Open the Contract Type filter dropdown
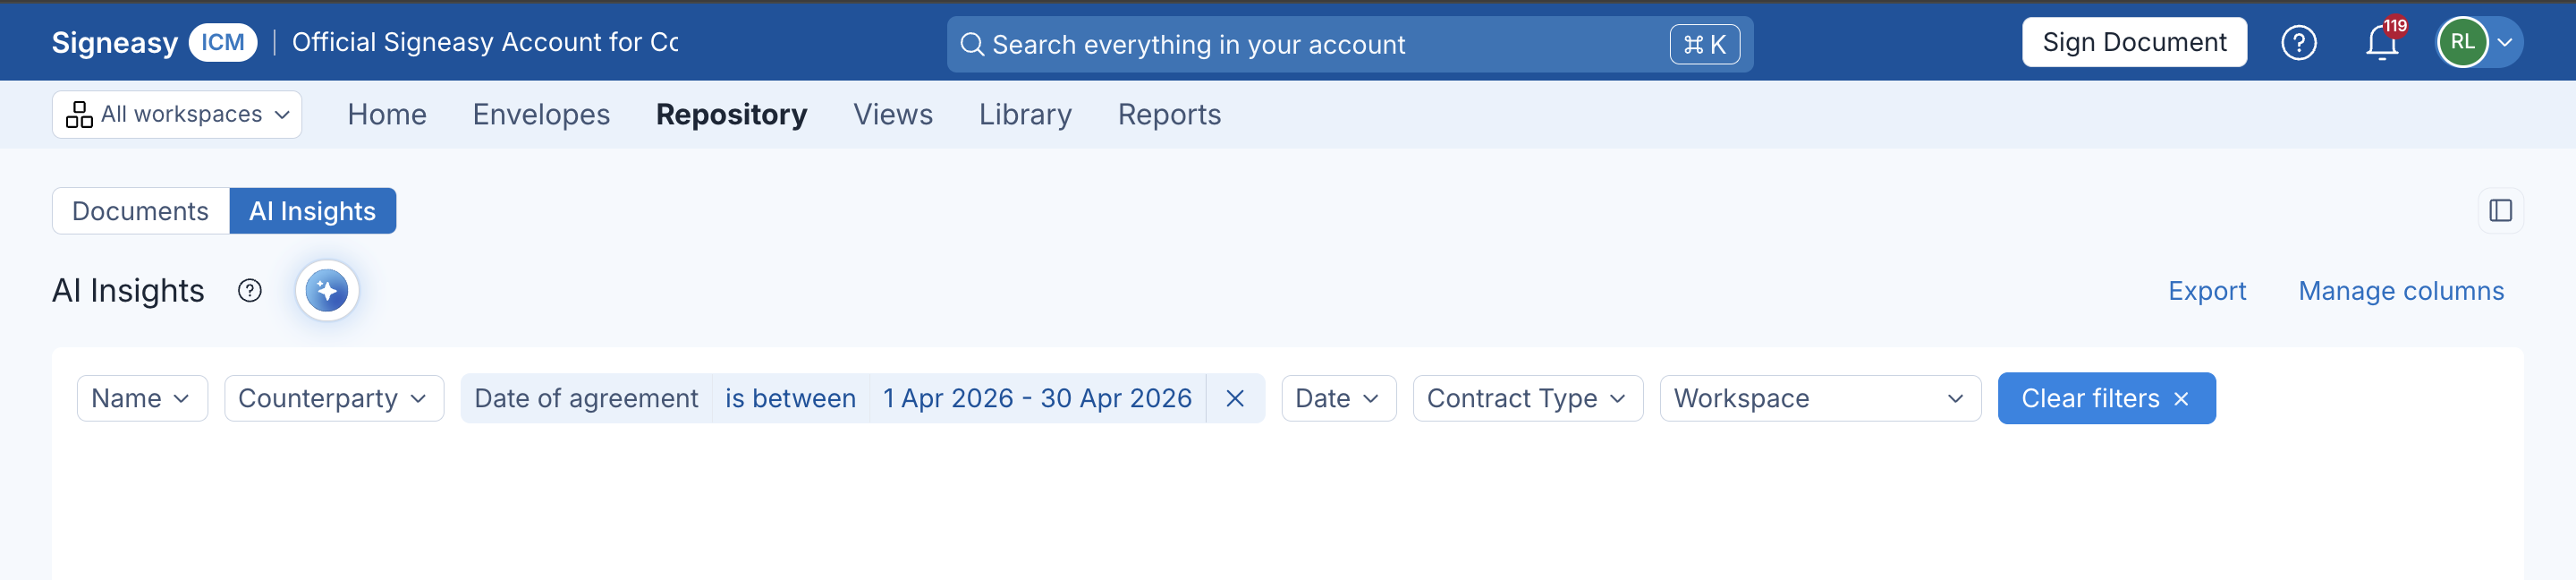This screenshot has width=2576, height=580. [x=1527, y=398]
